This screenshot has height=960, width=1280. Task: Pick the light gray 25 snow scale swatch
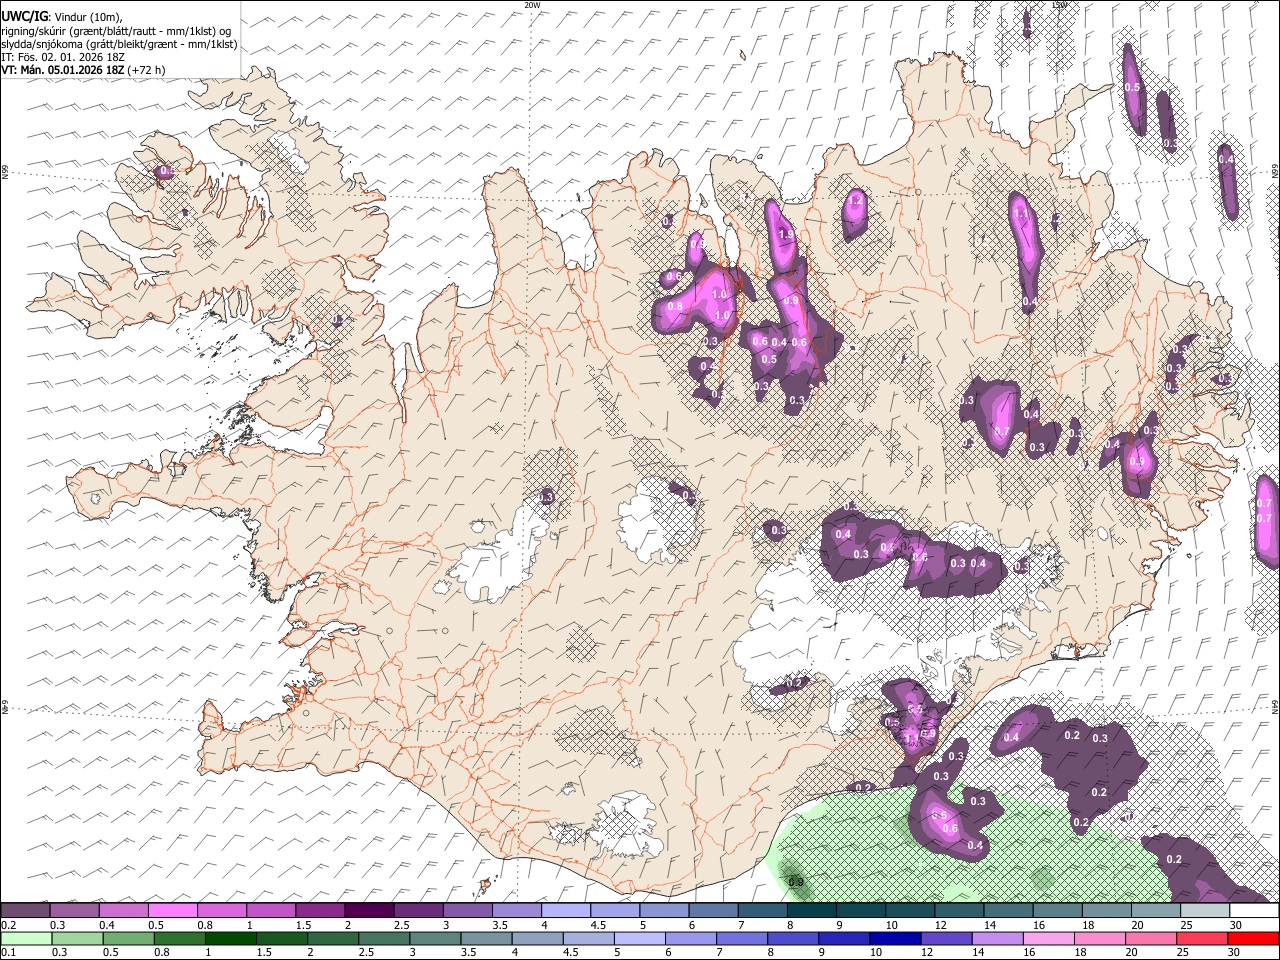tap(1203, 911)
